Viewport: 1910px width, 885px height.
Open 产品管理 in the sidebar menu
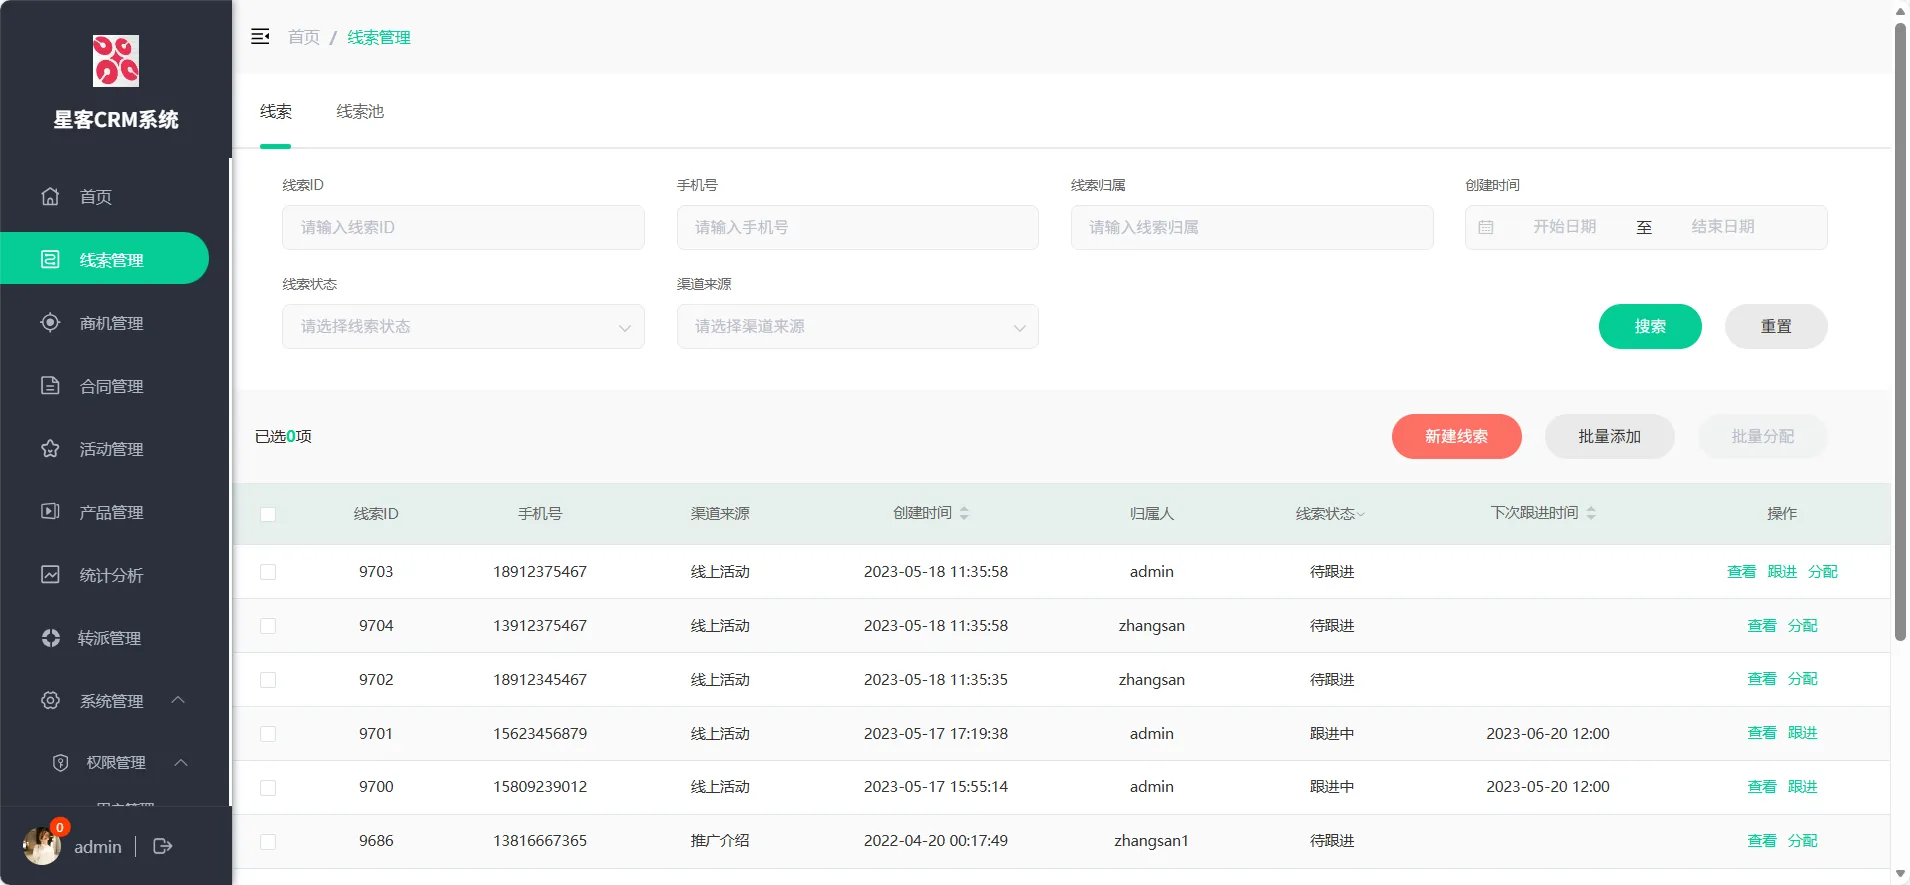(111, 512)
